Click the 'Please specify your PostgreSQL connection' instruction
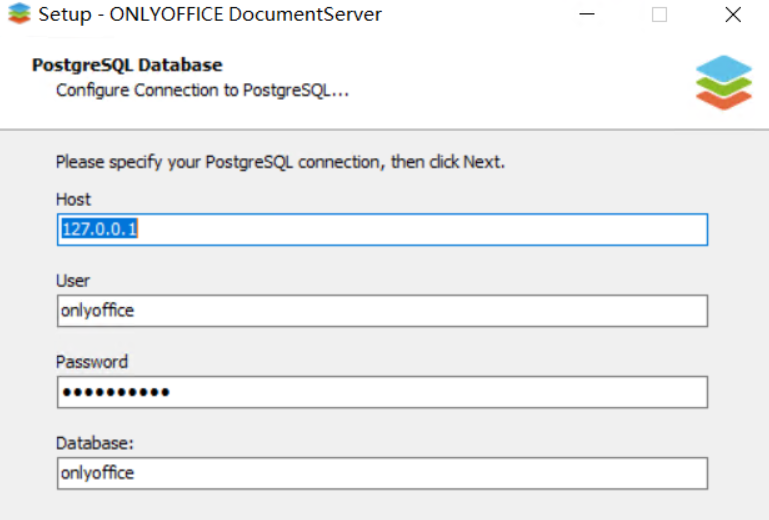769x520 pixels. 280,161
